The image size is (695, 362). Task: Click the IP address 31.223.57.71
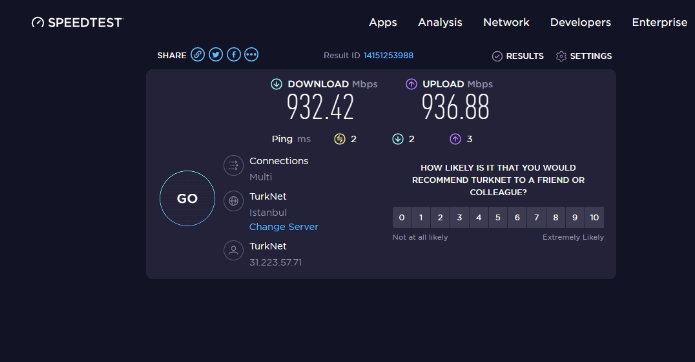tap(275, 262)
